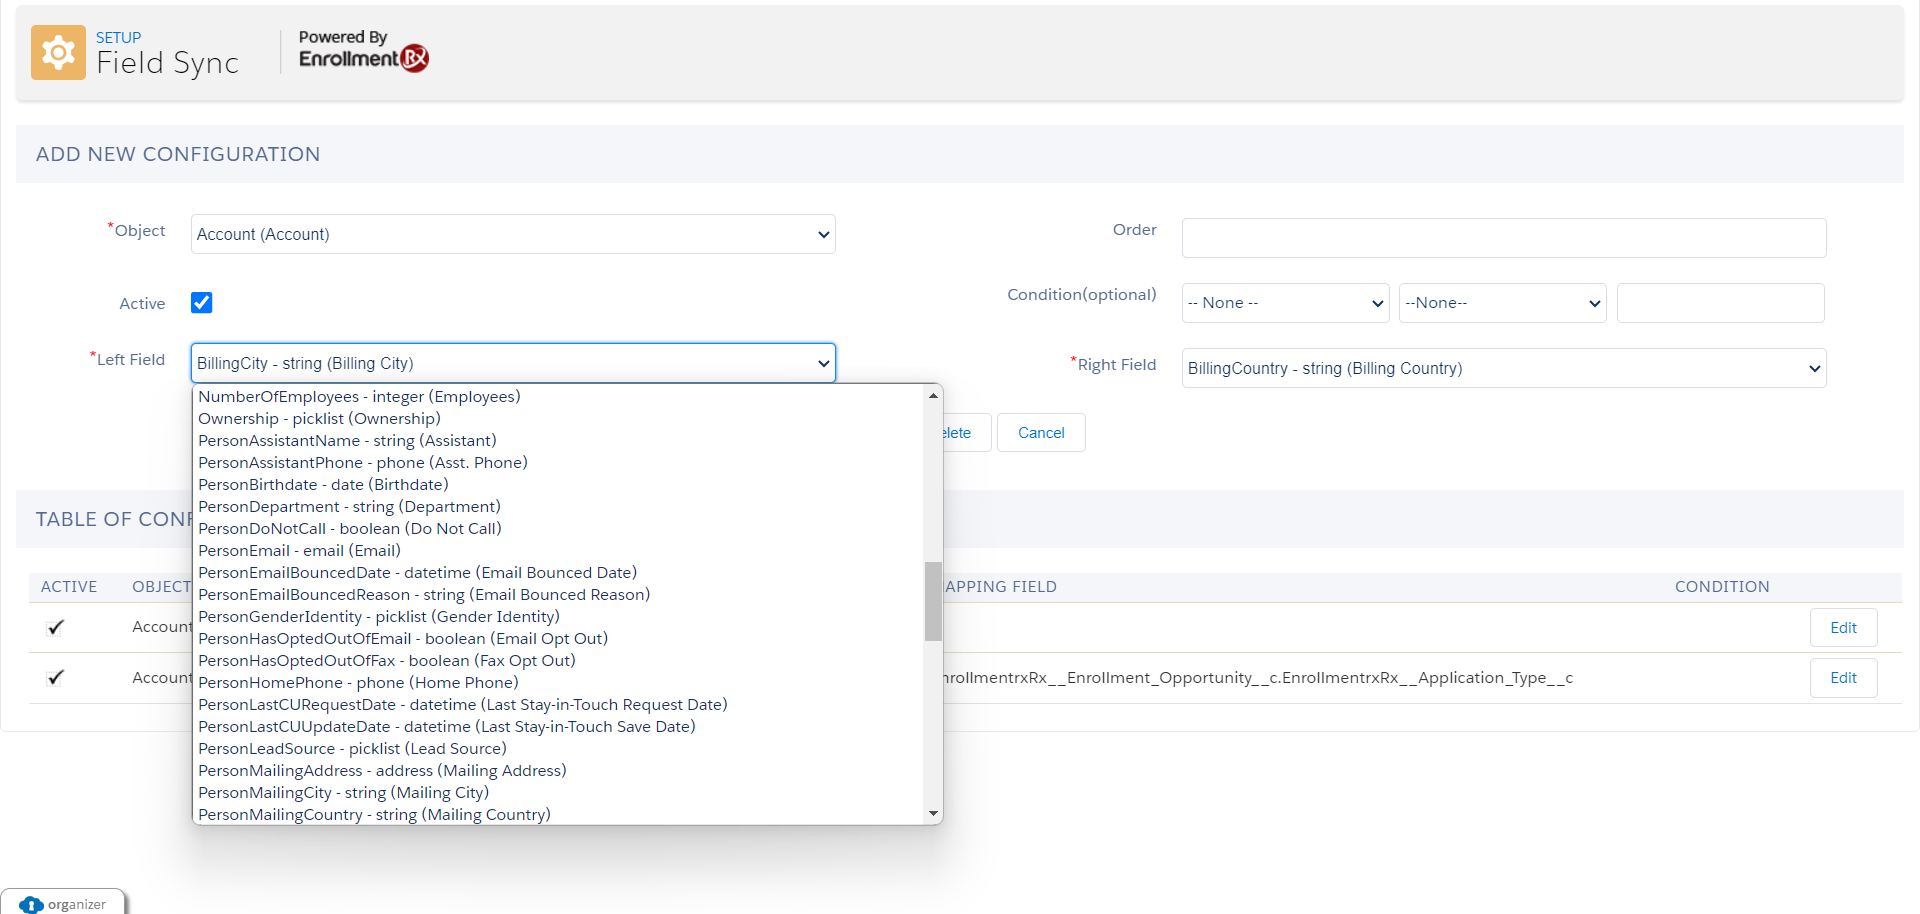
Task: Open the Object dropdown
Action: [x=512, y=234]
